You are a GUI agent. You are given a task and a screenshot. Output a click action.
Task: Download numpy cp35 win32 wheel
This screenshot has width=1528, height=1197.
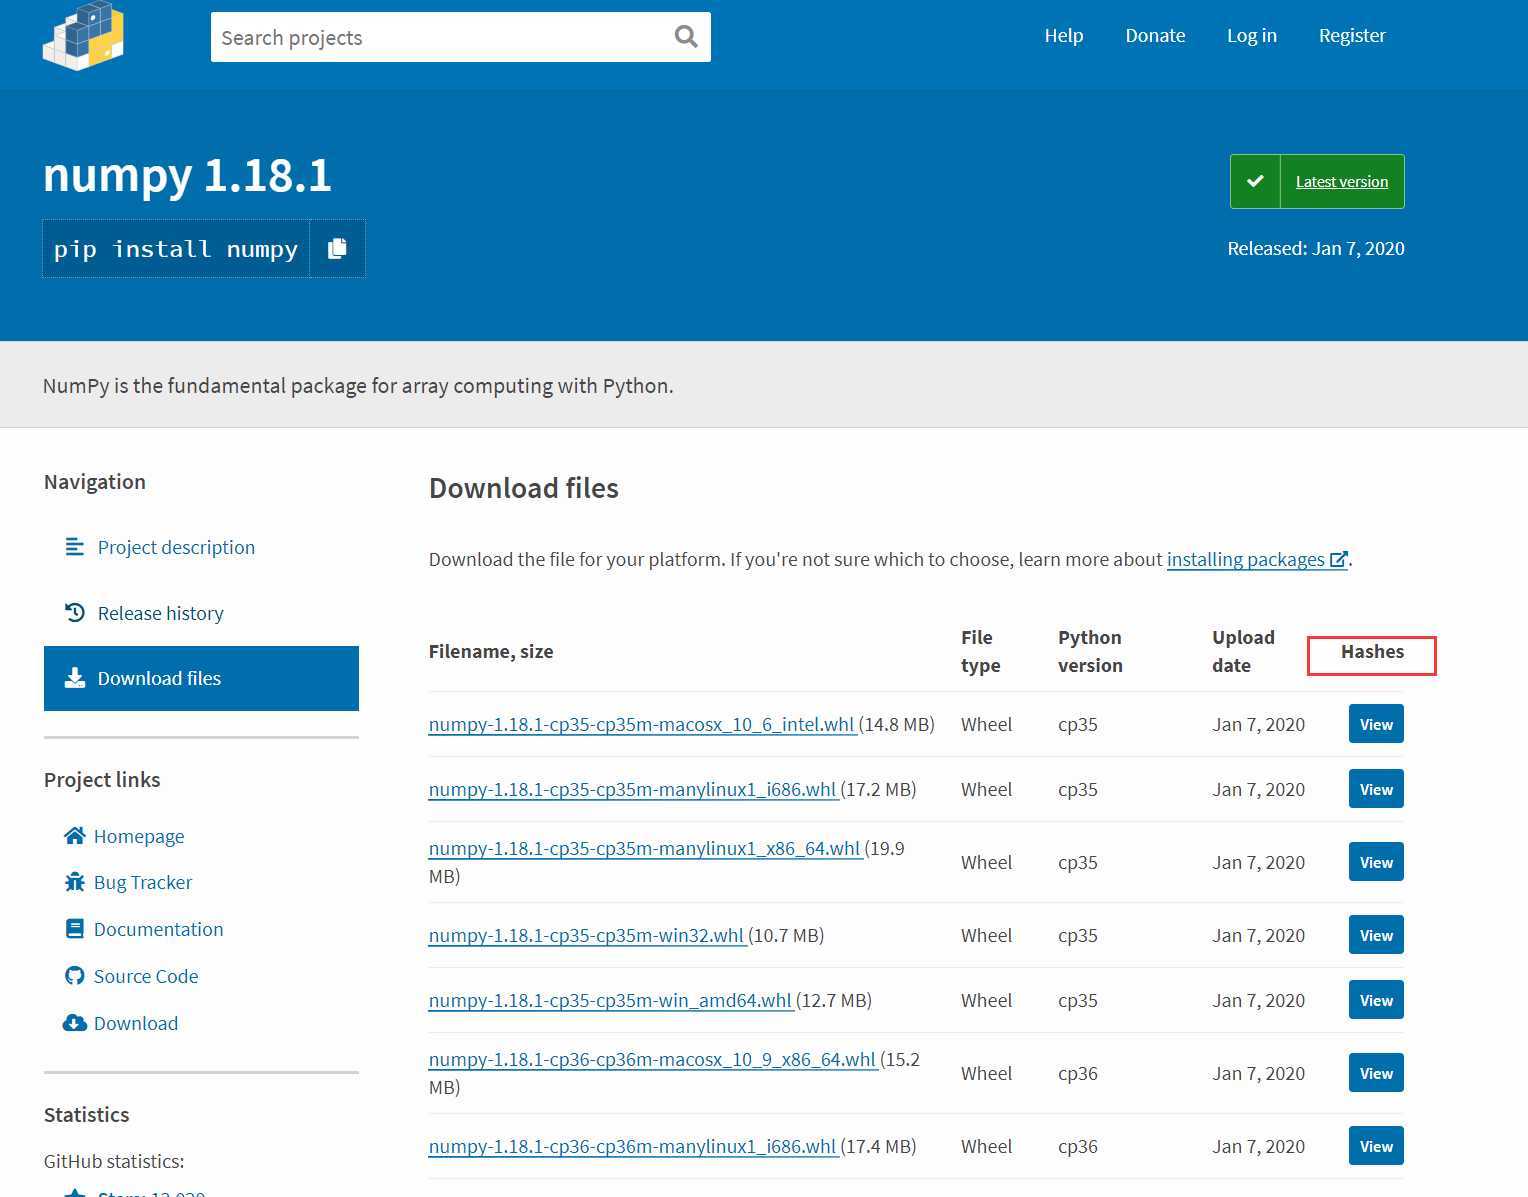click(x=586, y=935)
